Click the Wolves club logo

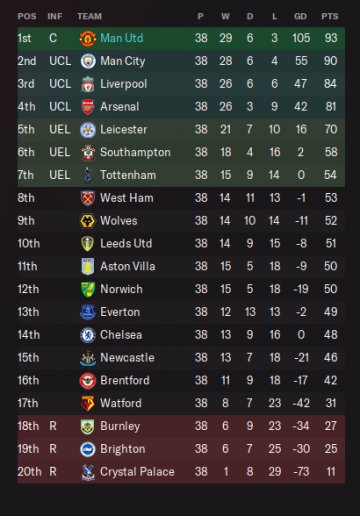88,221
